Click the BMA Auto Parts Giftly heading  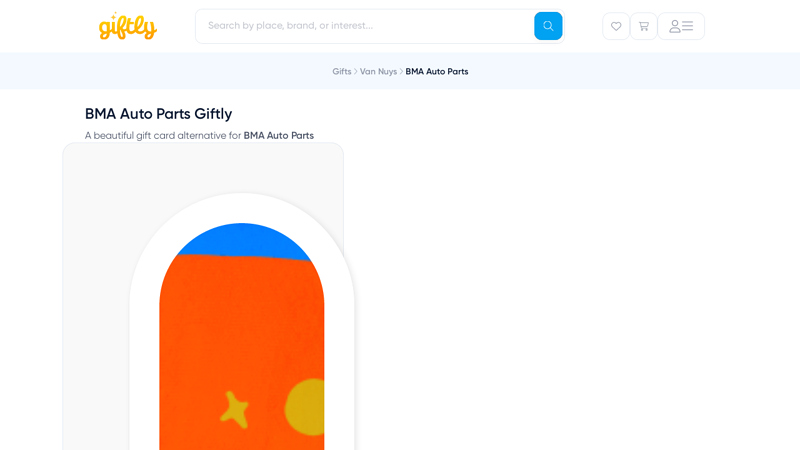(158, 114)
